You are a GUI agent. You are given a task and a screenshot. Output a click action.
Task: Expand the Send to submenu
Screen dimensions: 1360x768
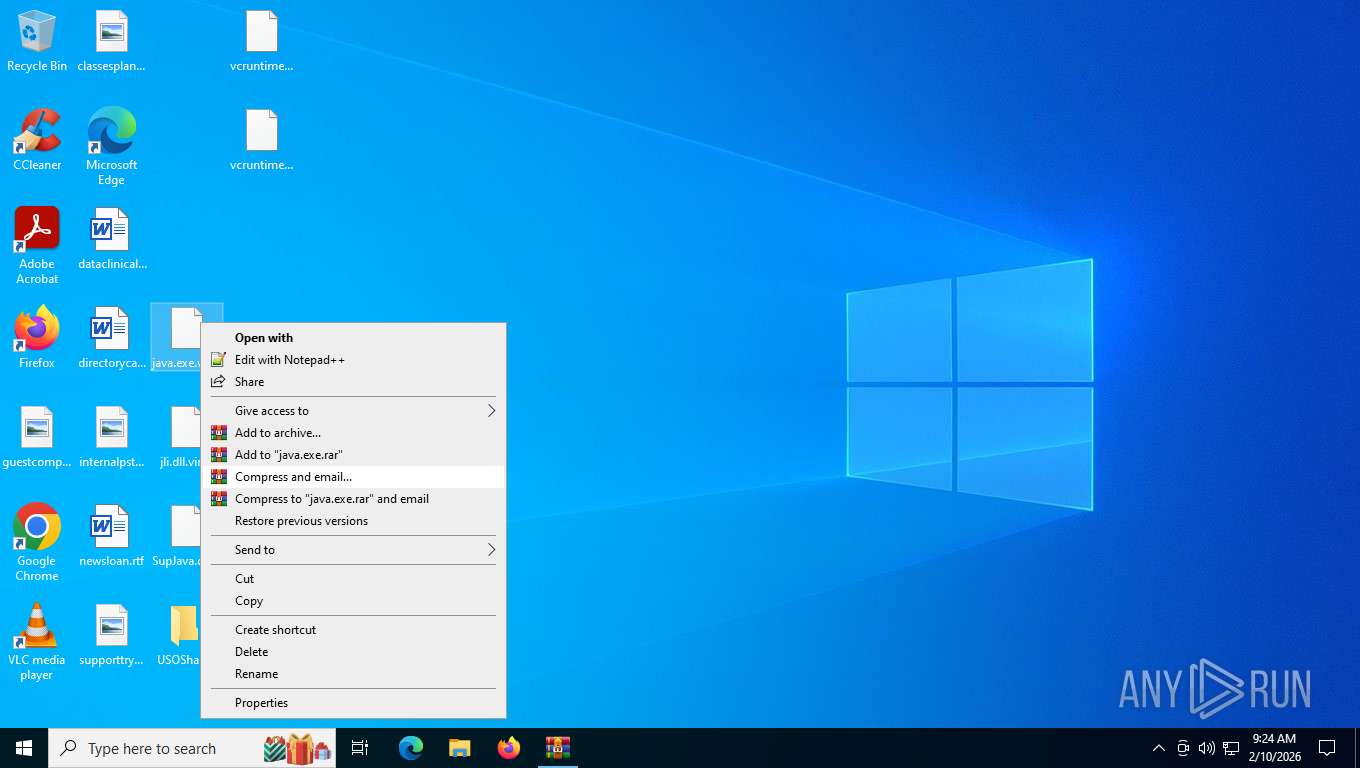354,550
